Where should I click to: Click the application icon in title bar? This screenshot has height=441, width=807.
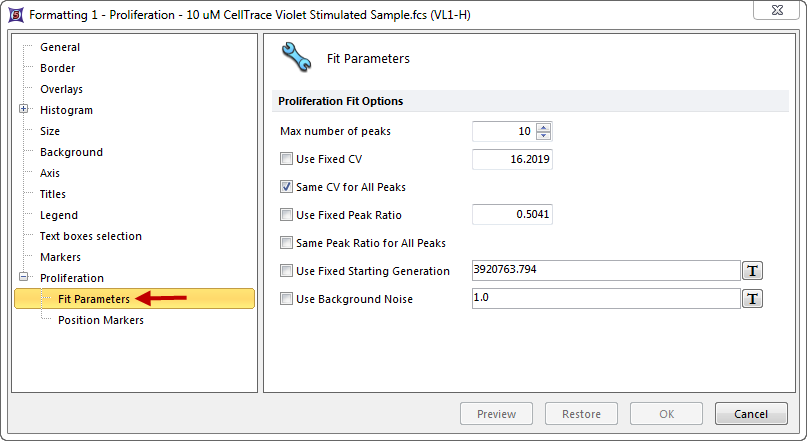click(14, 14)
